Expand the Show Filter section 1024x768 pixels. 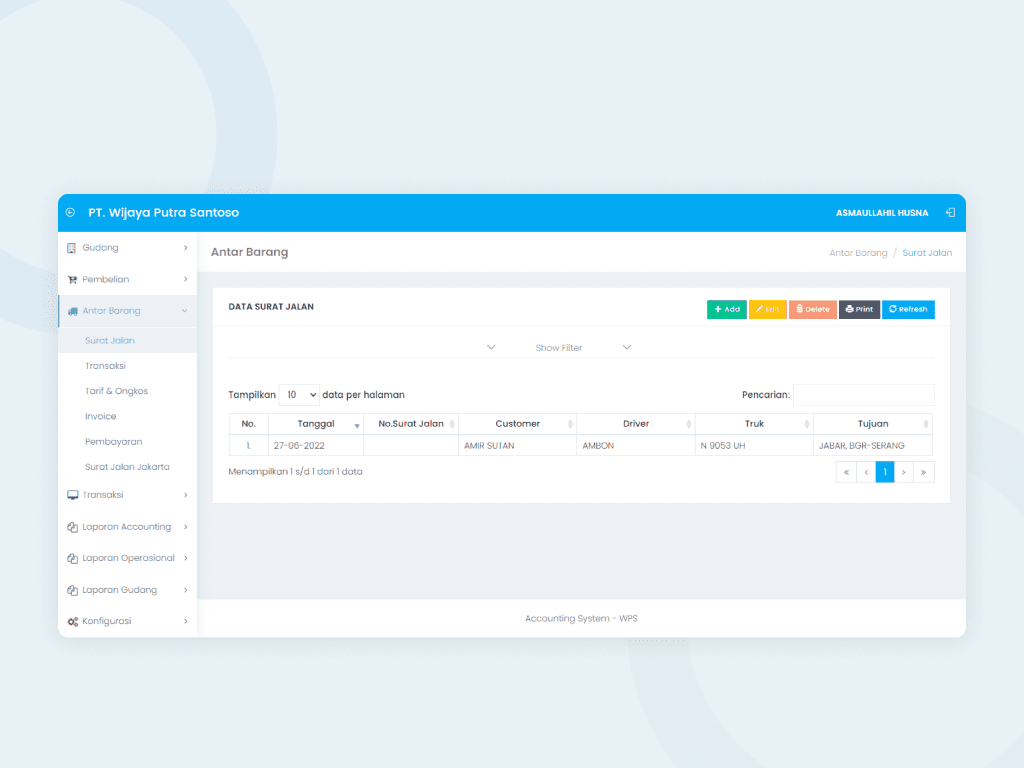[x=558, y=347]
